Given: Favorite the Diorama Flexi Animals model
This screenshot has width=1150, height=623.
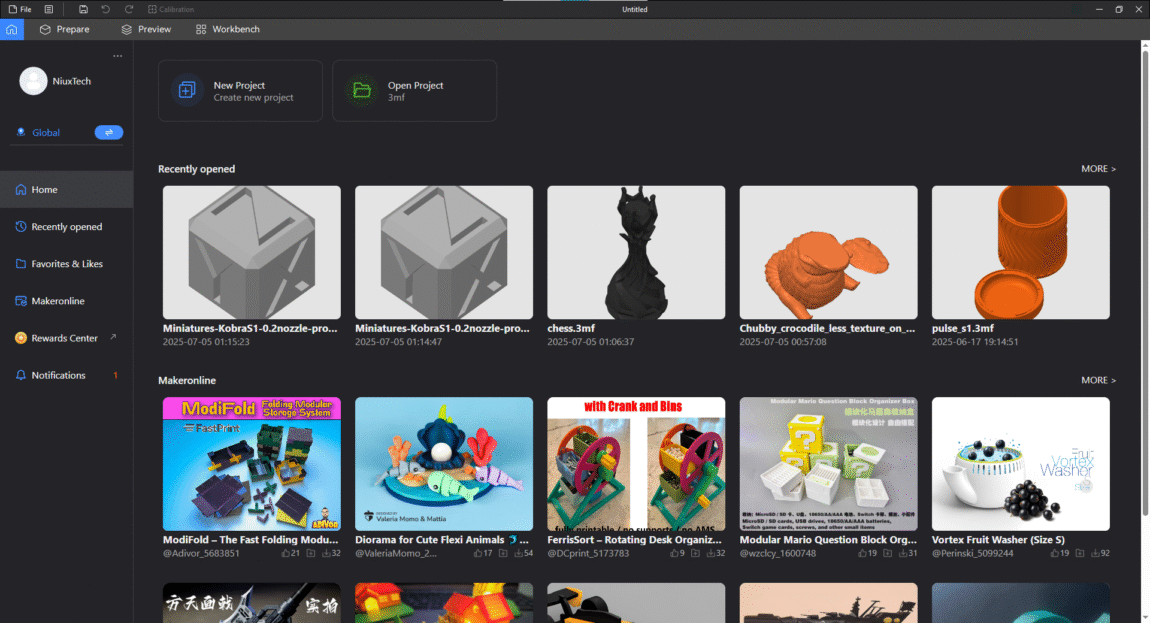Looking at the screenshot, I should 503,553.
